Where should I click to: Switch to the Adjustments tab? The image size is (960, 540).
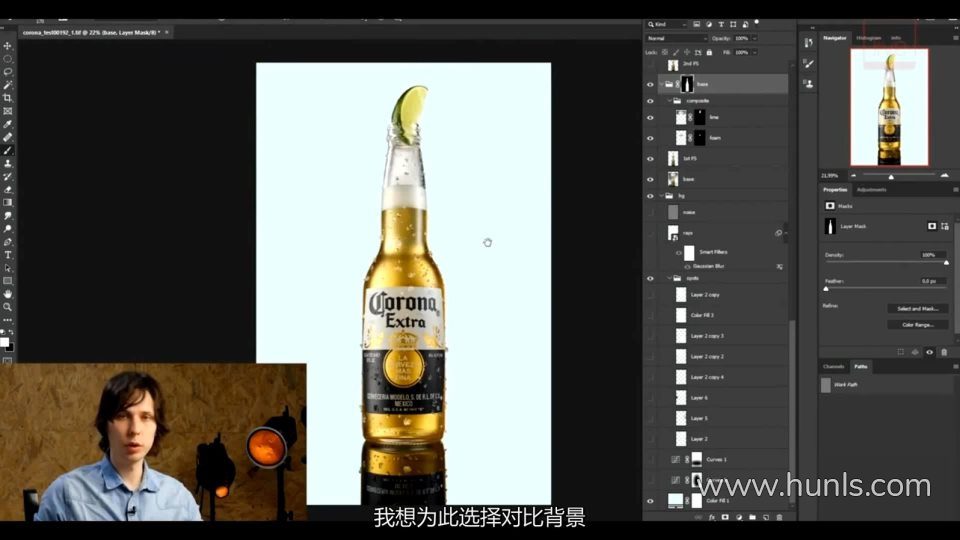pyautogui.click(x=871, y=190)
